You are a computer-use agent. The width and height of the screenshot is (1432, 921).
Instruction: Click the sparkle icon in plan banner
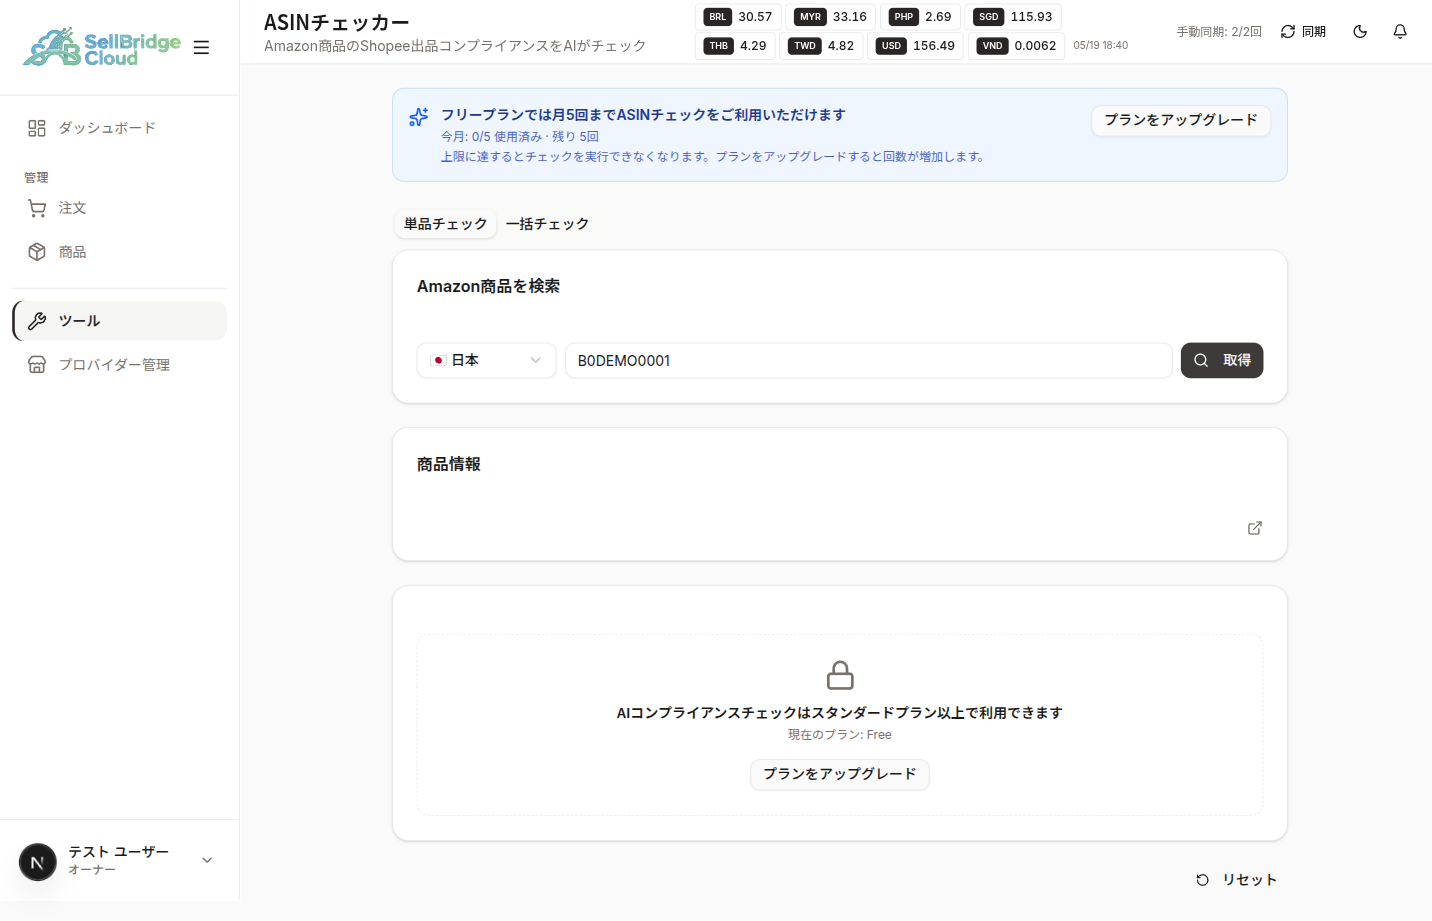point(418,117)
